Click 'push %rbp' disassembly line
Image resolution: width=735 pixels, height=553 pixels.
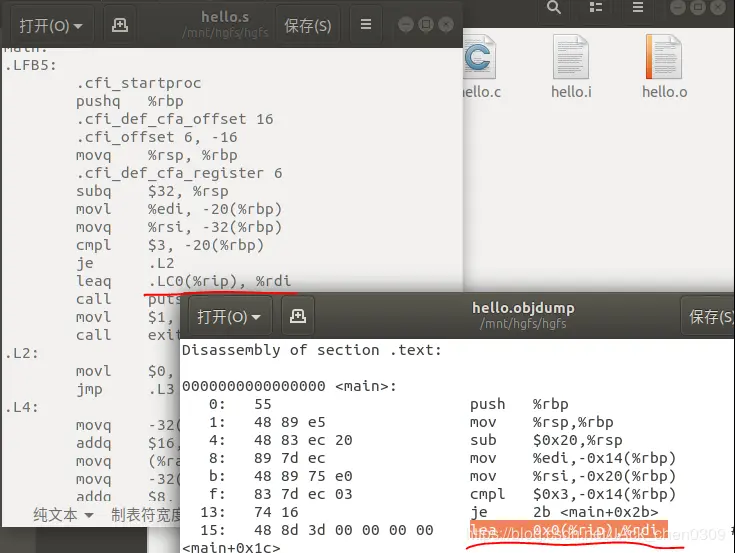(519, 404)
